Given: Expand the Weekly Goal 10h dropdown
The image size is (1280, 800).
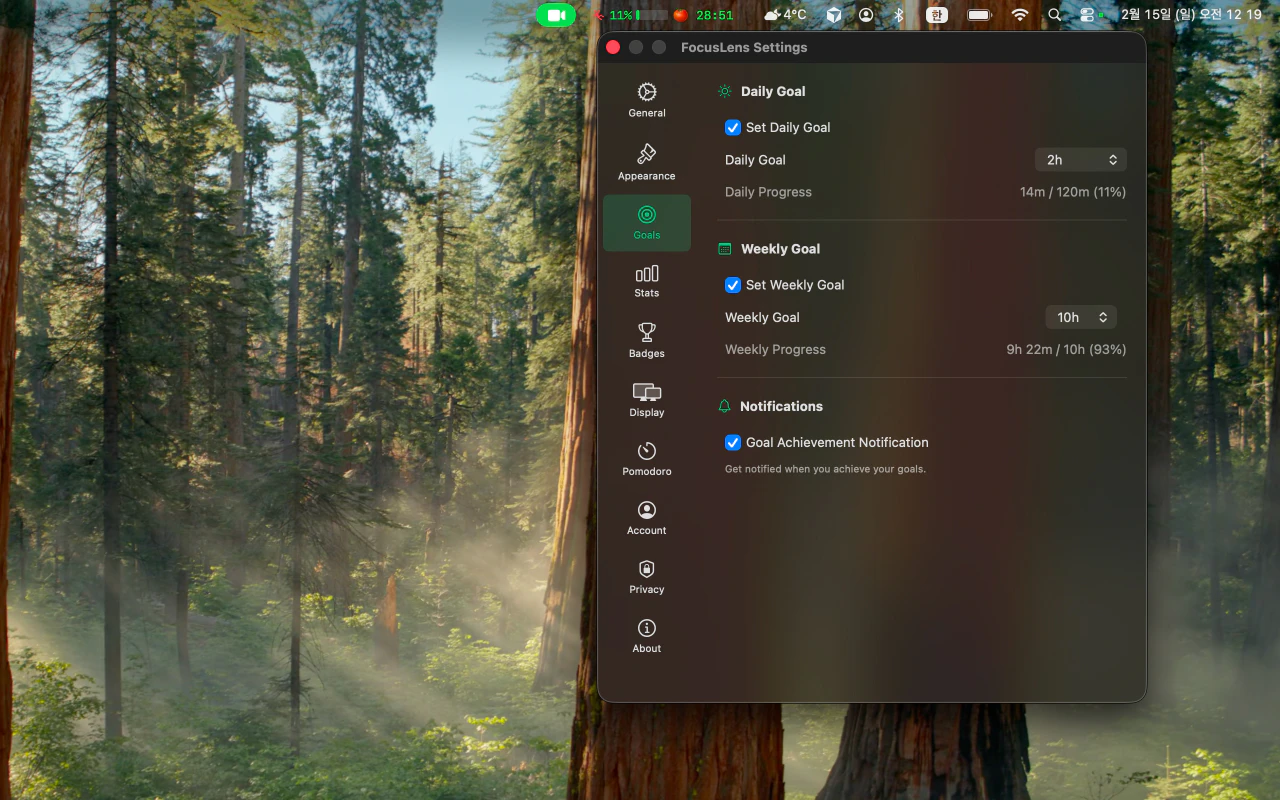Looking at the screenshot, I should (x=1080, y=317).
